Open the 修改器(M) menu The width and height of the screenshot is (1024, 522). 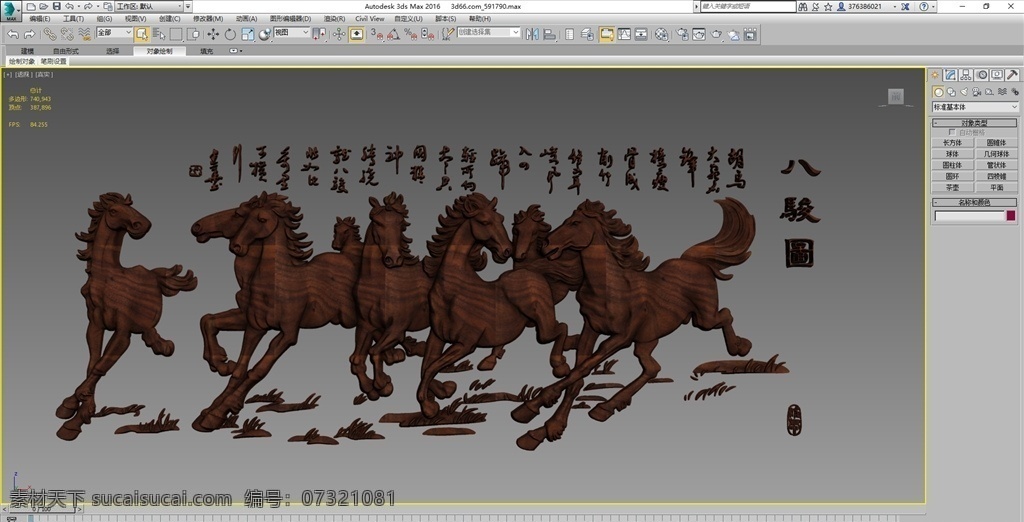click(x=208, y=19)
